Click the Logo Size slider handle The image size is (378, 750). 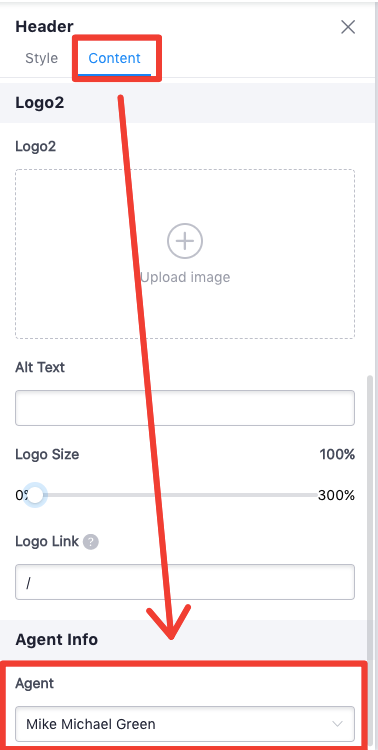click(x=35, y=495)
